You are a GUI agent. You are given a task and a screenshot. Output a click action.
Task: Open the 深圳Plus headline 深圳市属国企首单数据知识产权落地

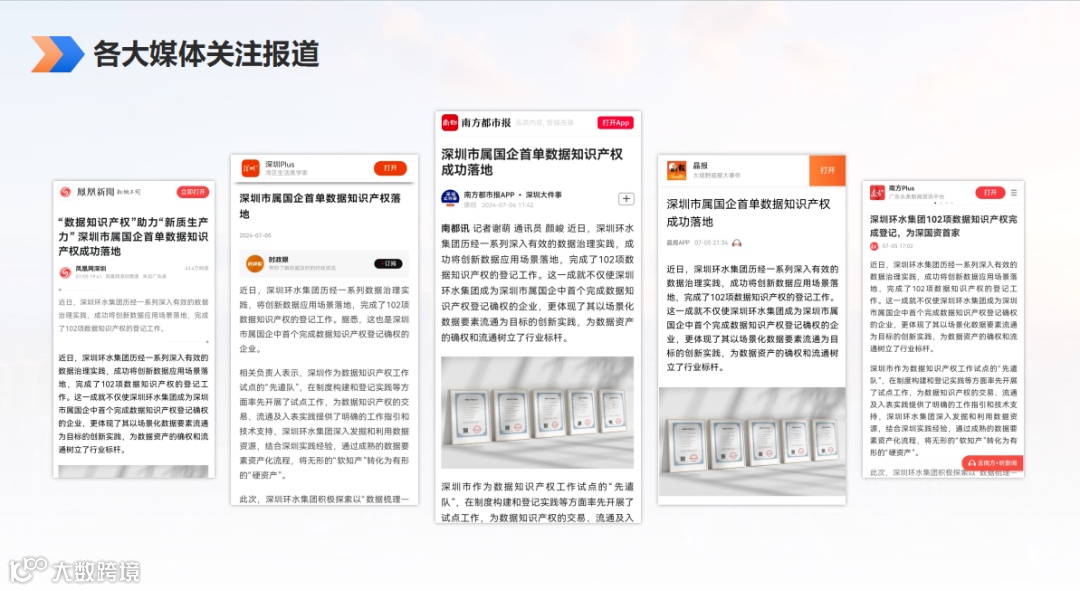320,205
